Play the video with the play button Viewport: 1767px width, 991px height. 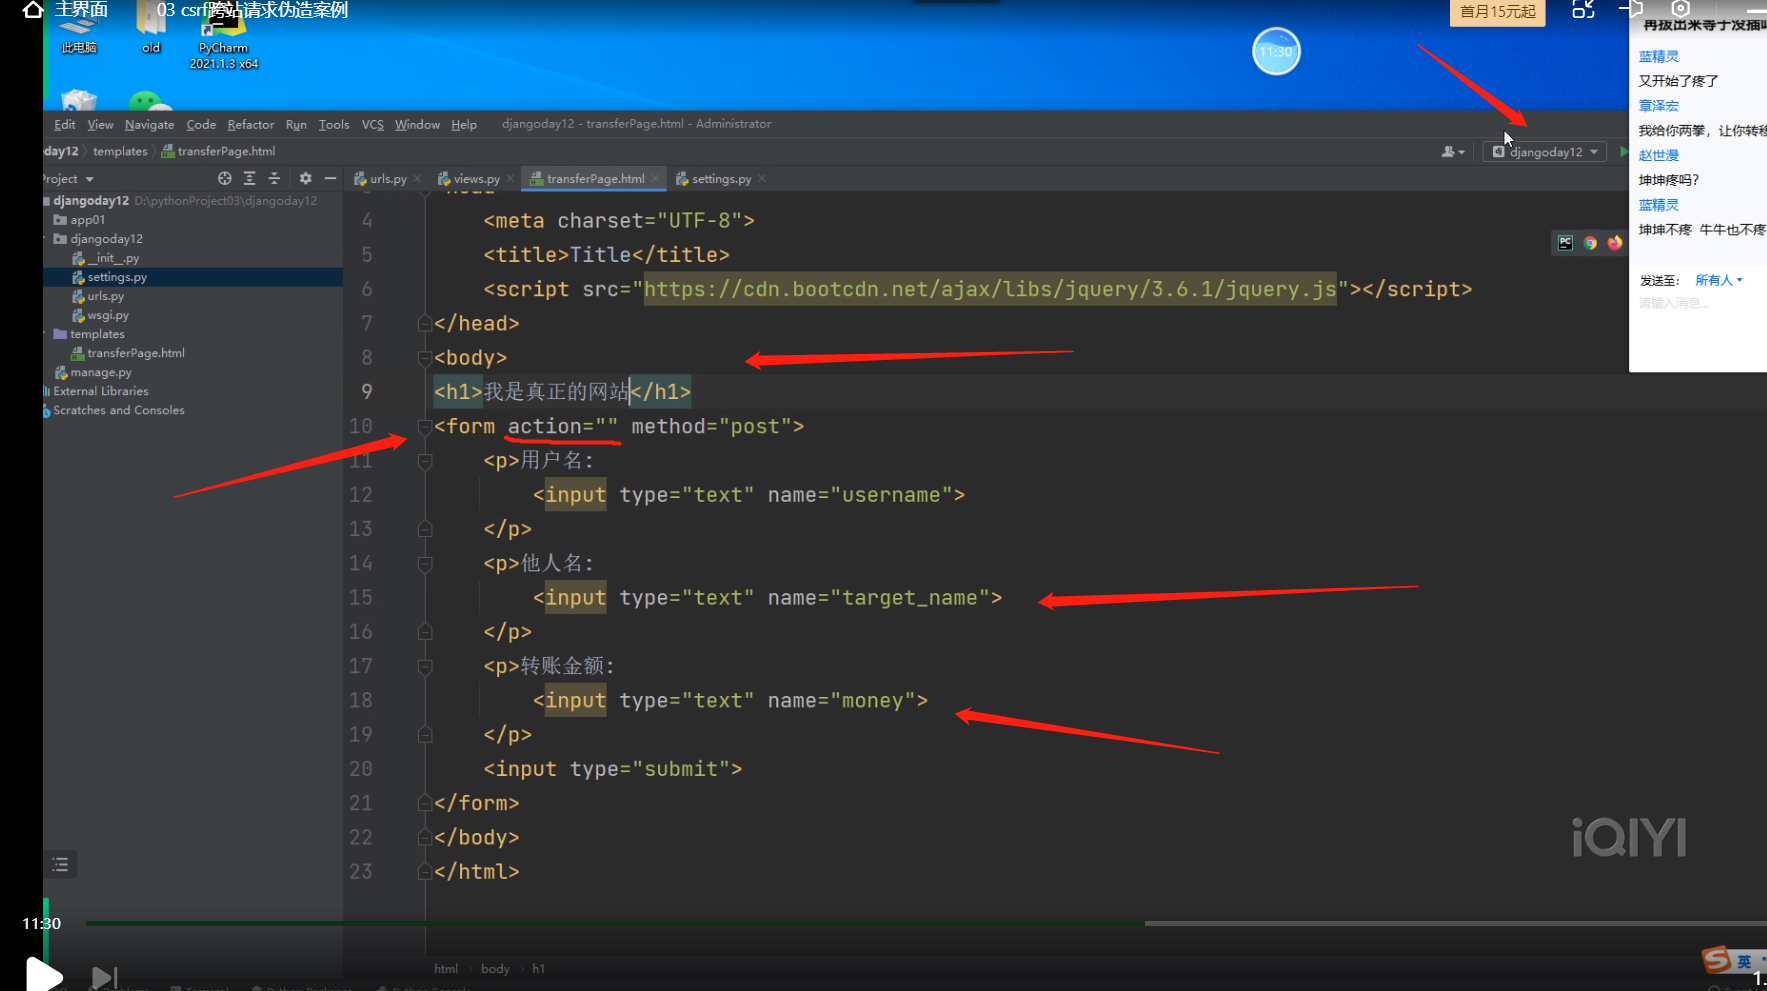coord(43,975)
